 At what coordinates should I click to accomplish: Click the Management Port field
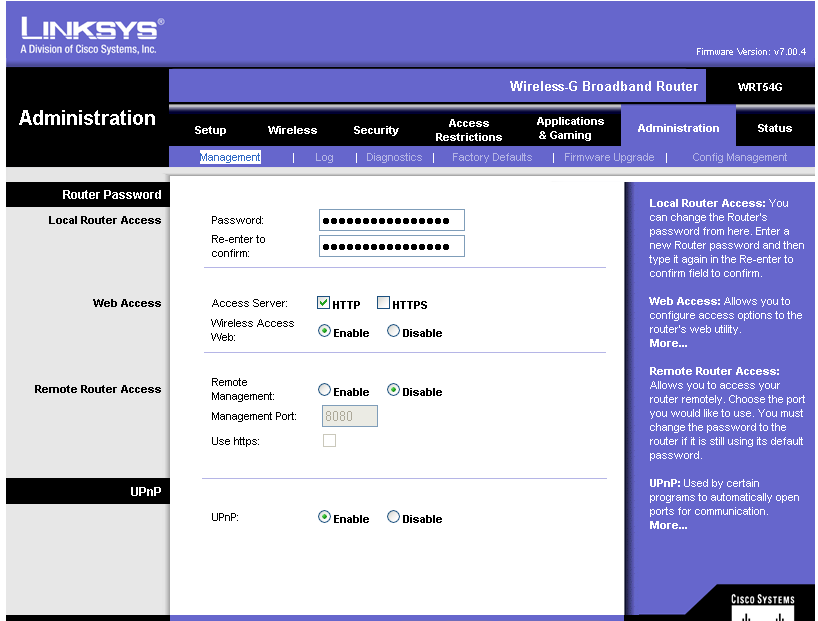(x=350, y=416)
